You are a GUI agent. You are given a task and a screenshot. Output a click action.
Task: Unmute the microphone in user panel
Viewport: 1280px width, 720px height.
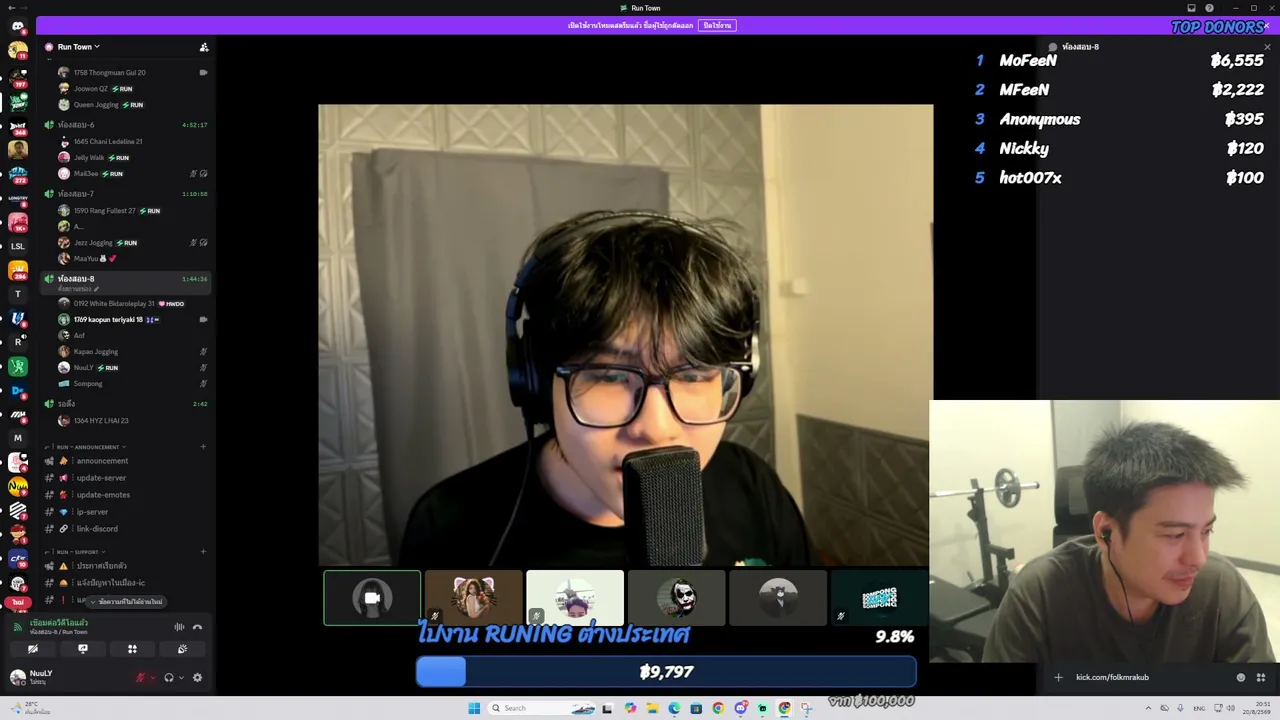click(x=140, y=677)
